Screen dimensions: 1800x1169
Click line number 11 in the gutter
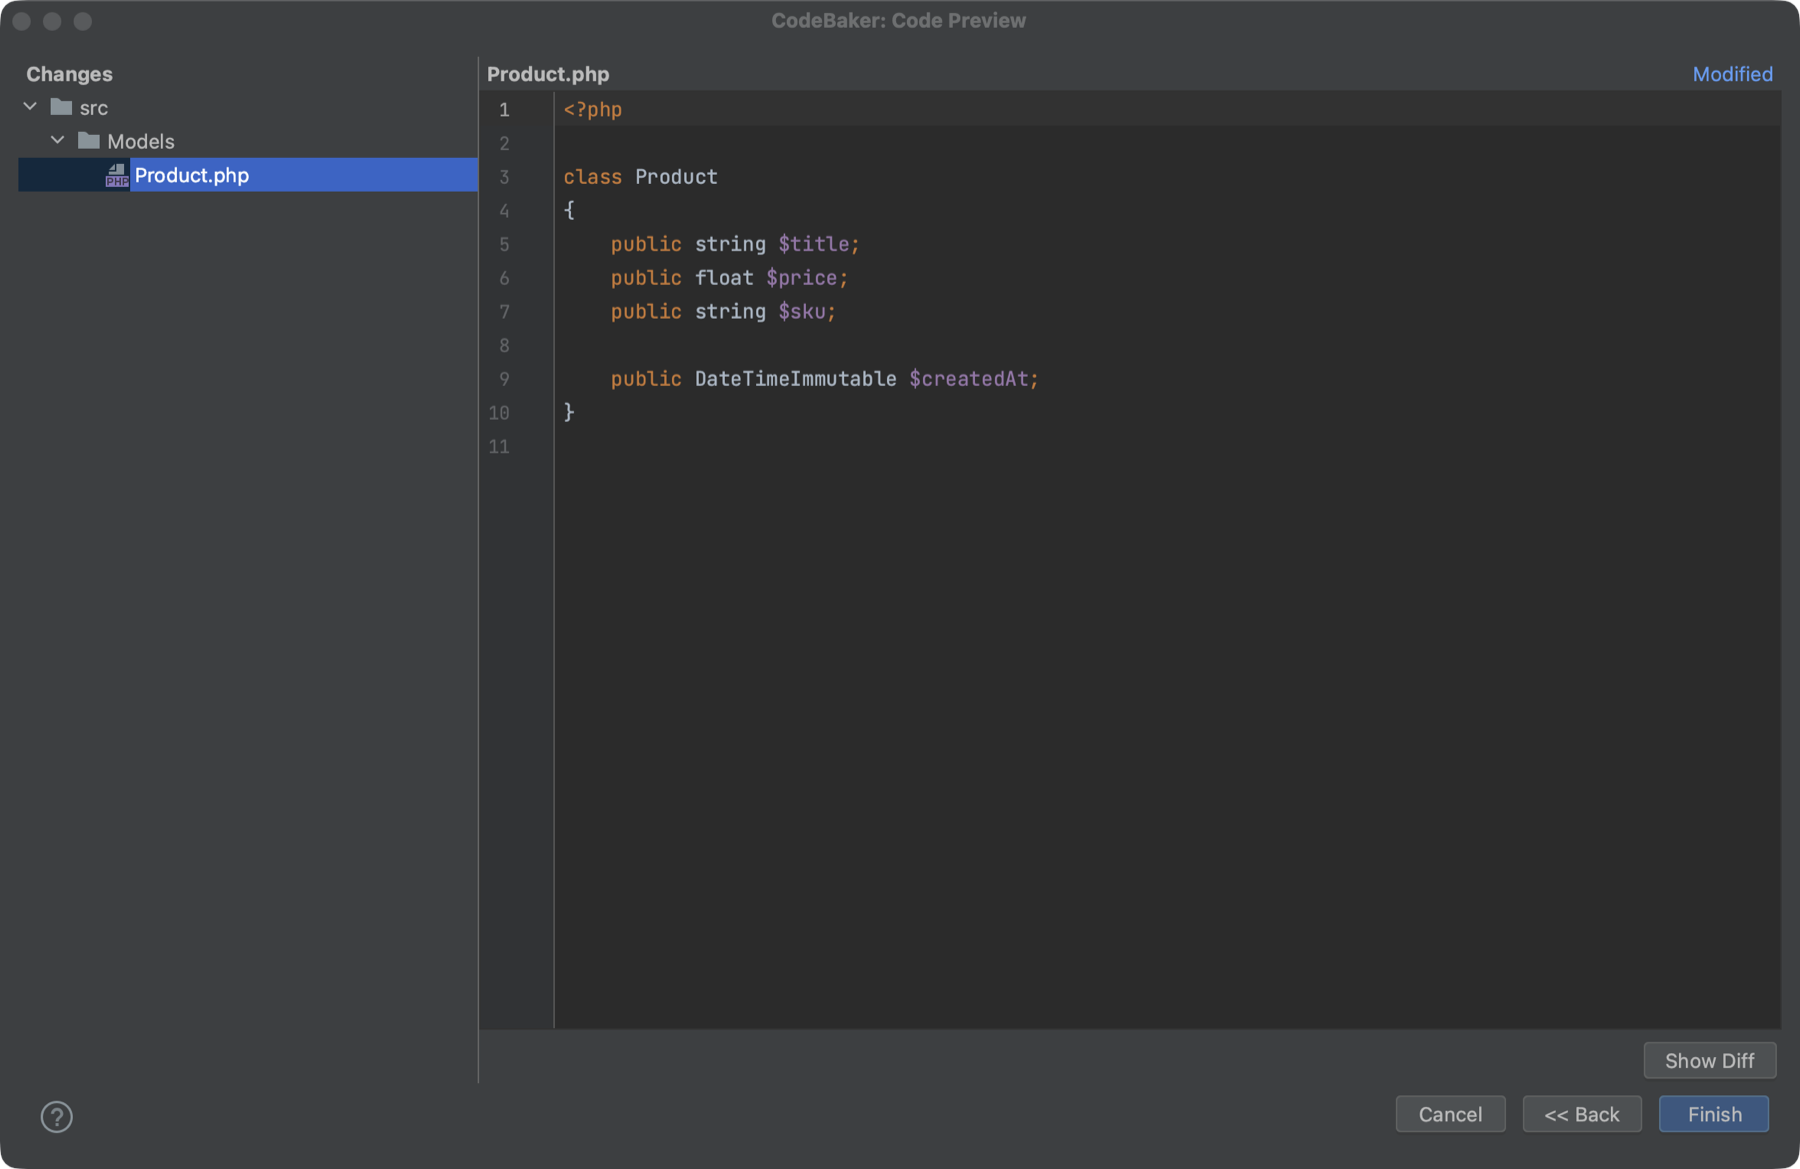(499, 447)
